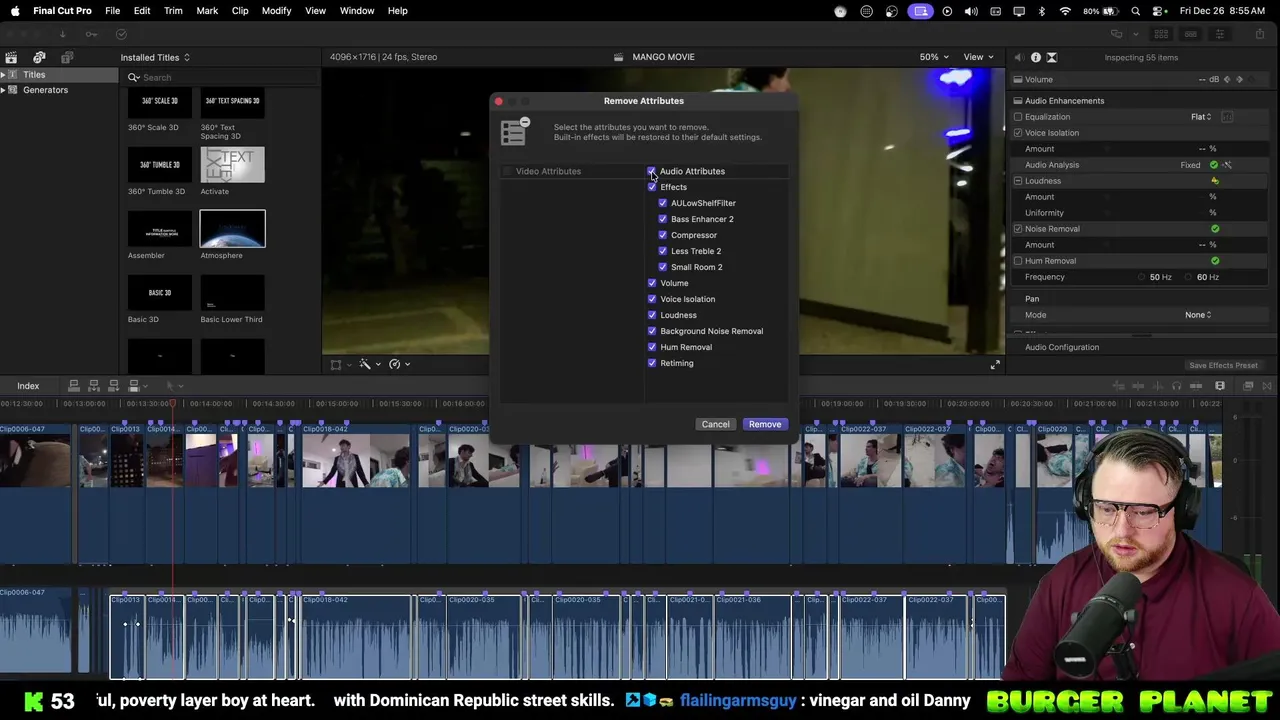
Task: Open the Transition inspector icon
Action: point(1051,57)
